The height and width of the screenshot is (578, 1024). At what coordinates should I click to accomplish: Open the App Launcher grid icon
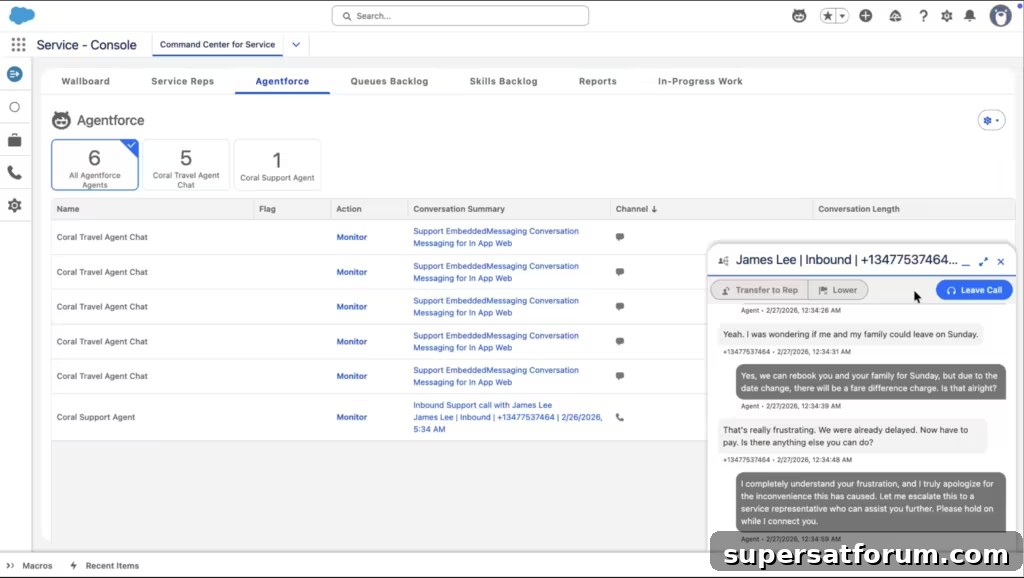pos(18,44)
